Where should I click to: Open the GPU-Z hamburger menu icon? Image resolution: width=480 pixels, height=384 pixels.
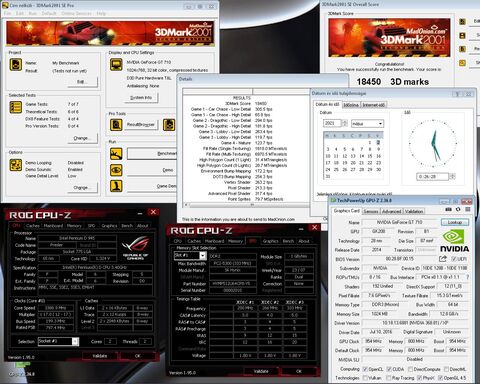[x=468, y=209]
